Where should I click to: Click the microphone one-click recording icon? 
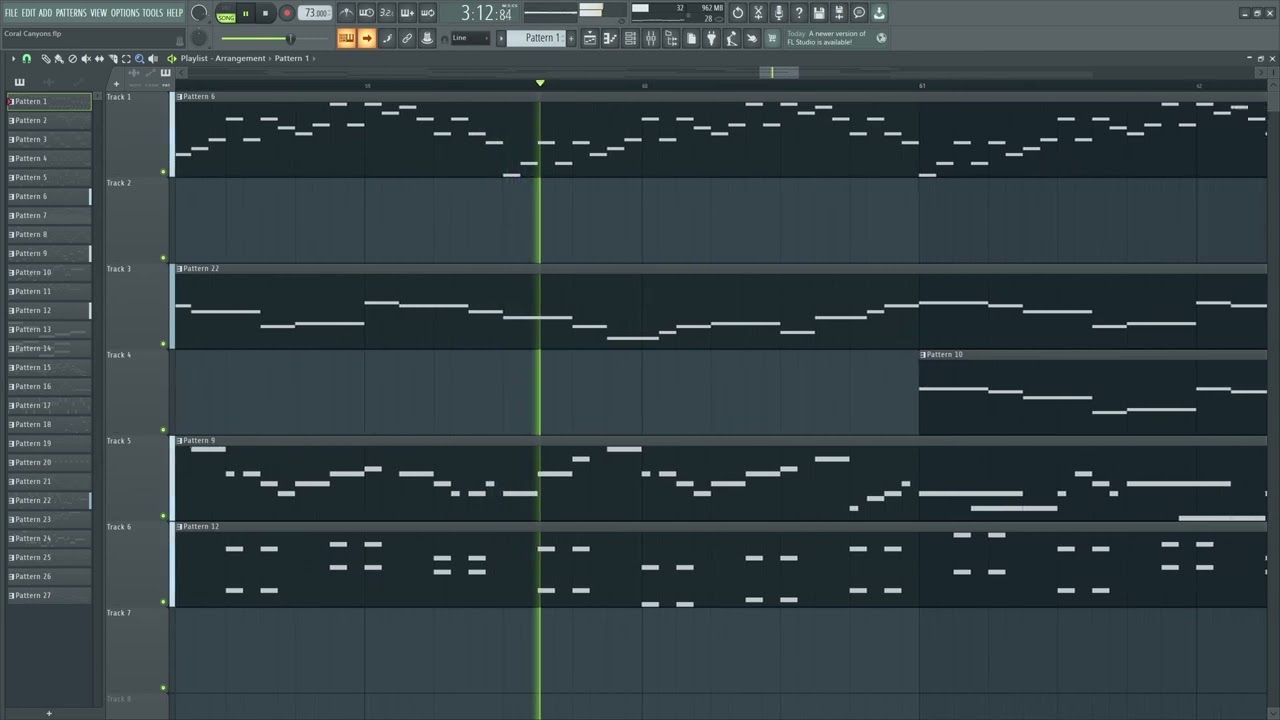pos(778,13)
